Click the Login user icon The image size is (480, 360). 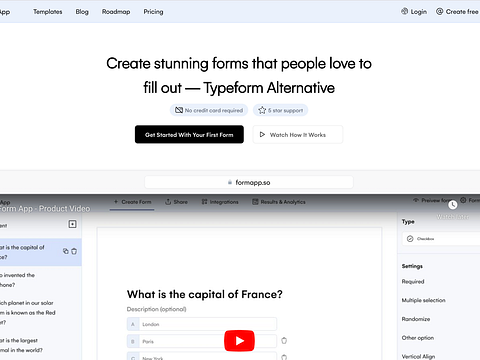[404, 11]
